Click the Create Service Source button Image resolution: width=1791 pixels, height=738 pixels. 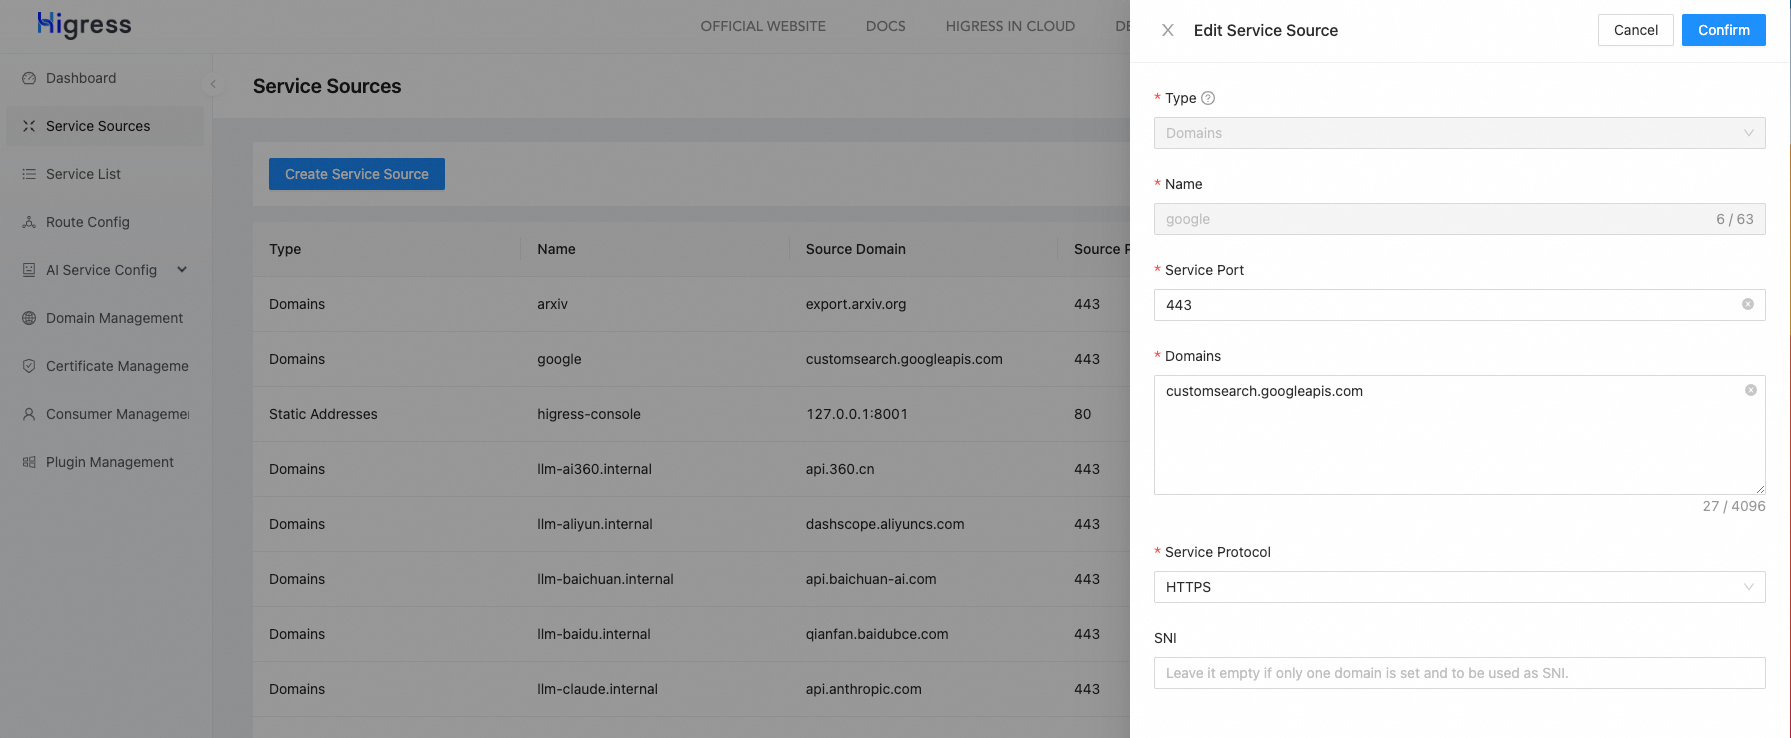(356, 174)
